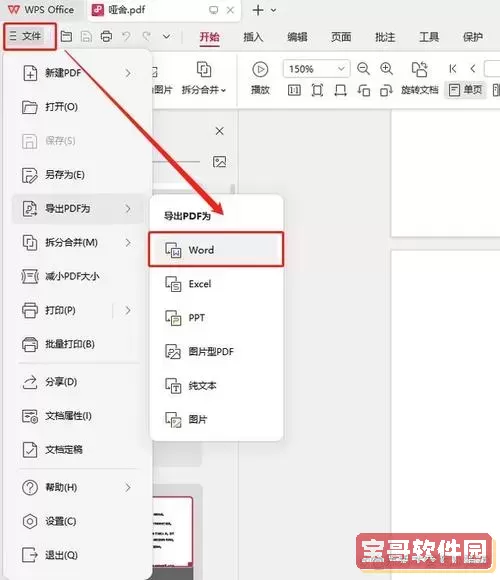Click the zoom out magnifier icon
The image size is (500, 580).
pyautogui.click(x=363, y=69)
